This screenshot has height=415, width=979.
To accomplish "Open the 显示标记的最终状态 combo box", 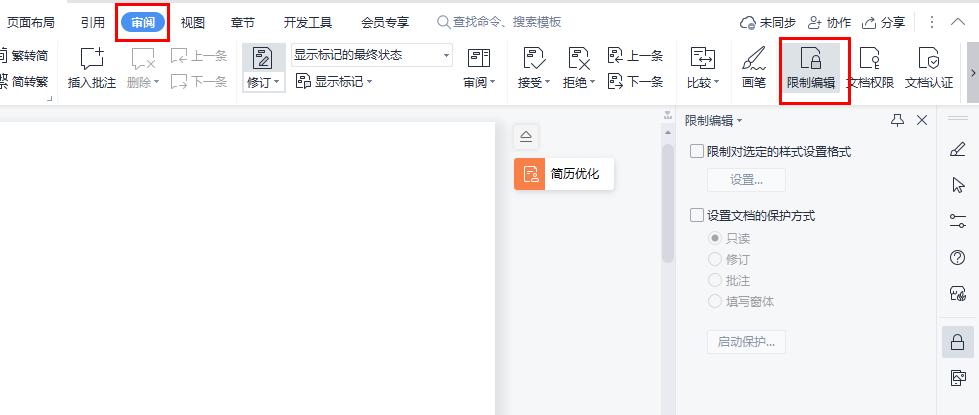I will pyautogui.click(x=372, y=55).
